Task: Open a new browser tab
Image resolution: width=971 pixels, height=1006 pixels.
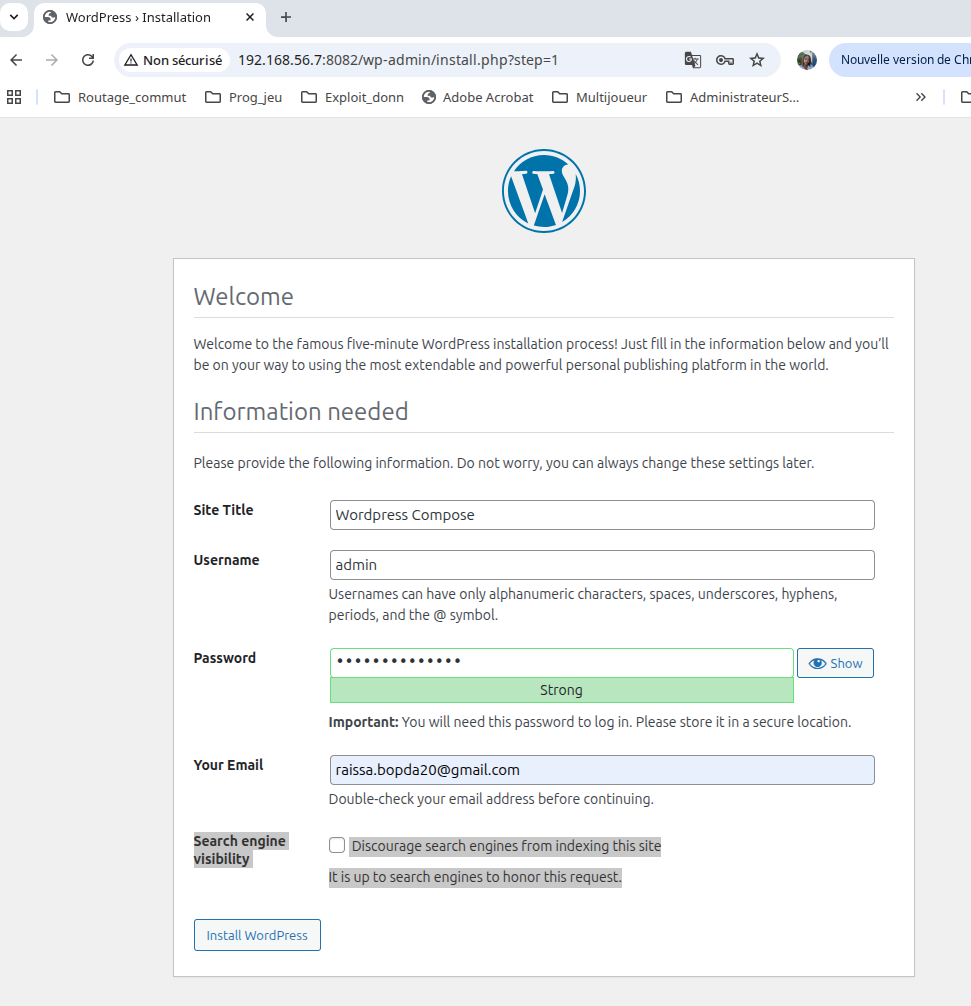Action: [285, 17]
